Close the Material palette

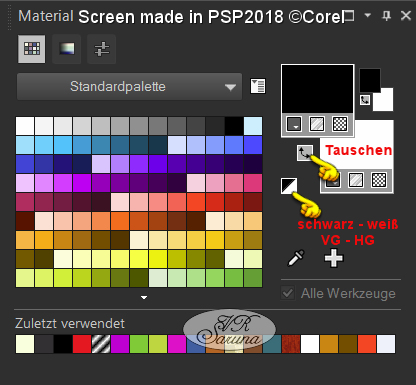pos(406,16)
